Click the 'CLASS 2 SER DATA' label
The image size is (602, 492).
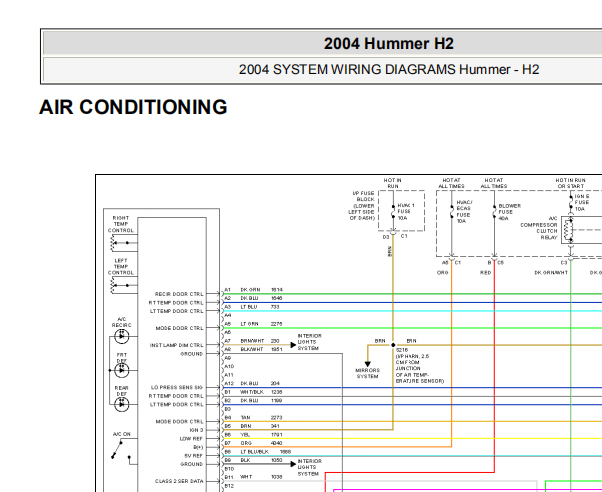[x=179, y=481]
